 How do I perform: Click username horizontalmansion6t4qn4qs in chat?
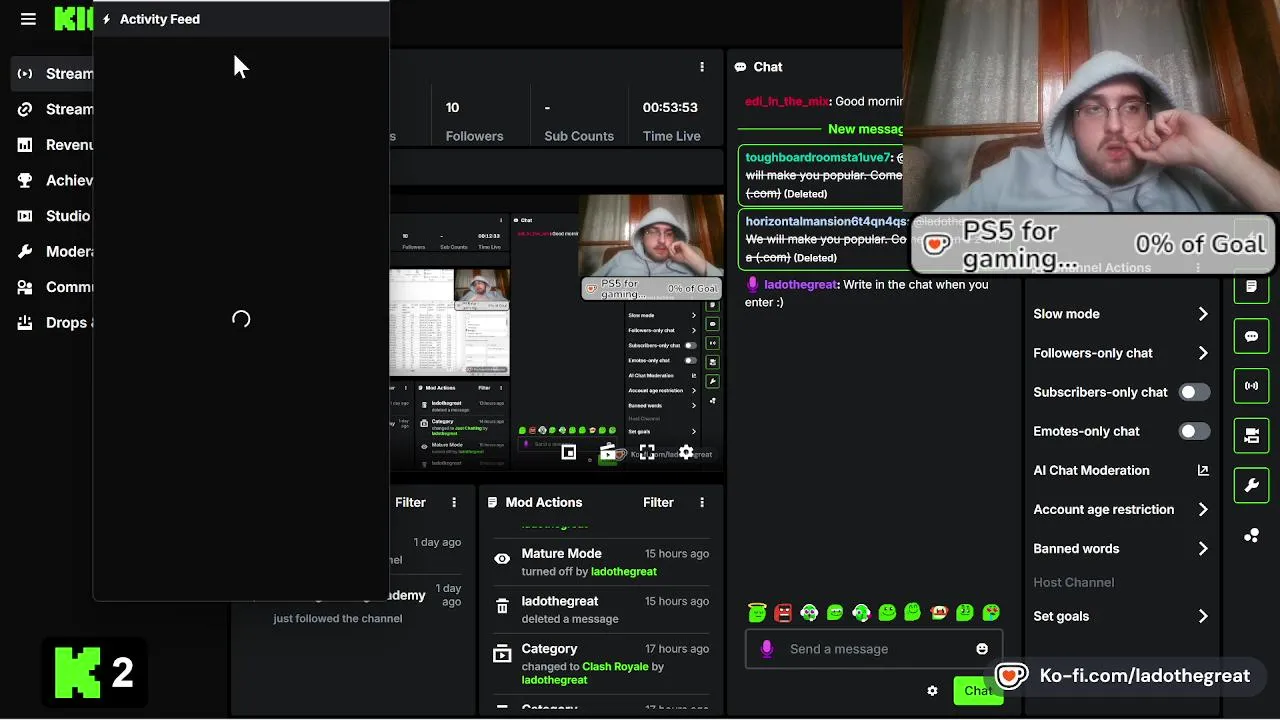click(825, 221)
